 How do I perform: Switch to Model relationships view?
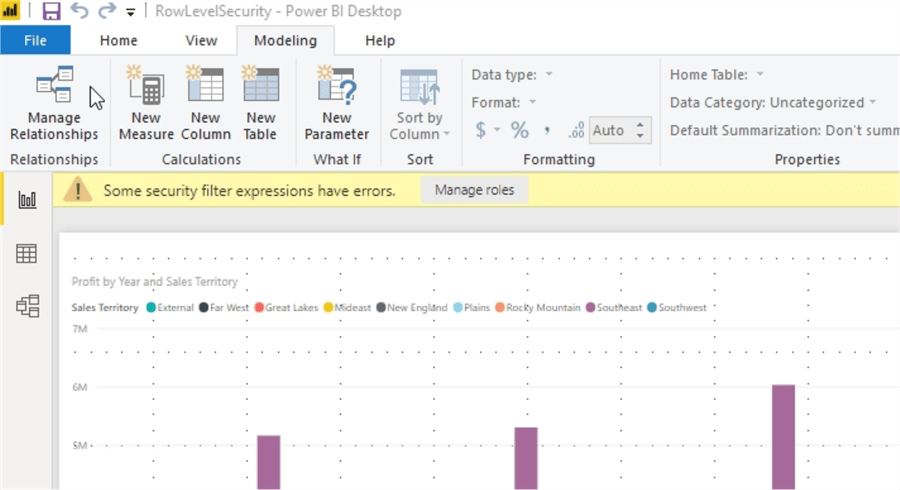[x=27, y=306]
